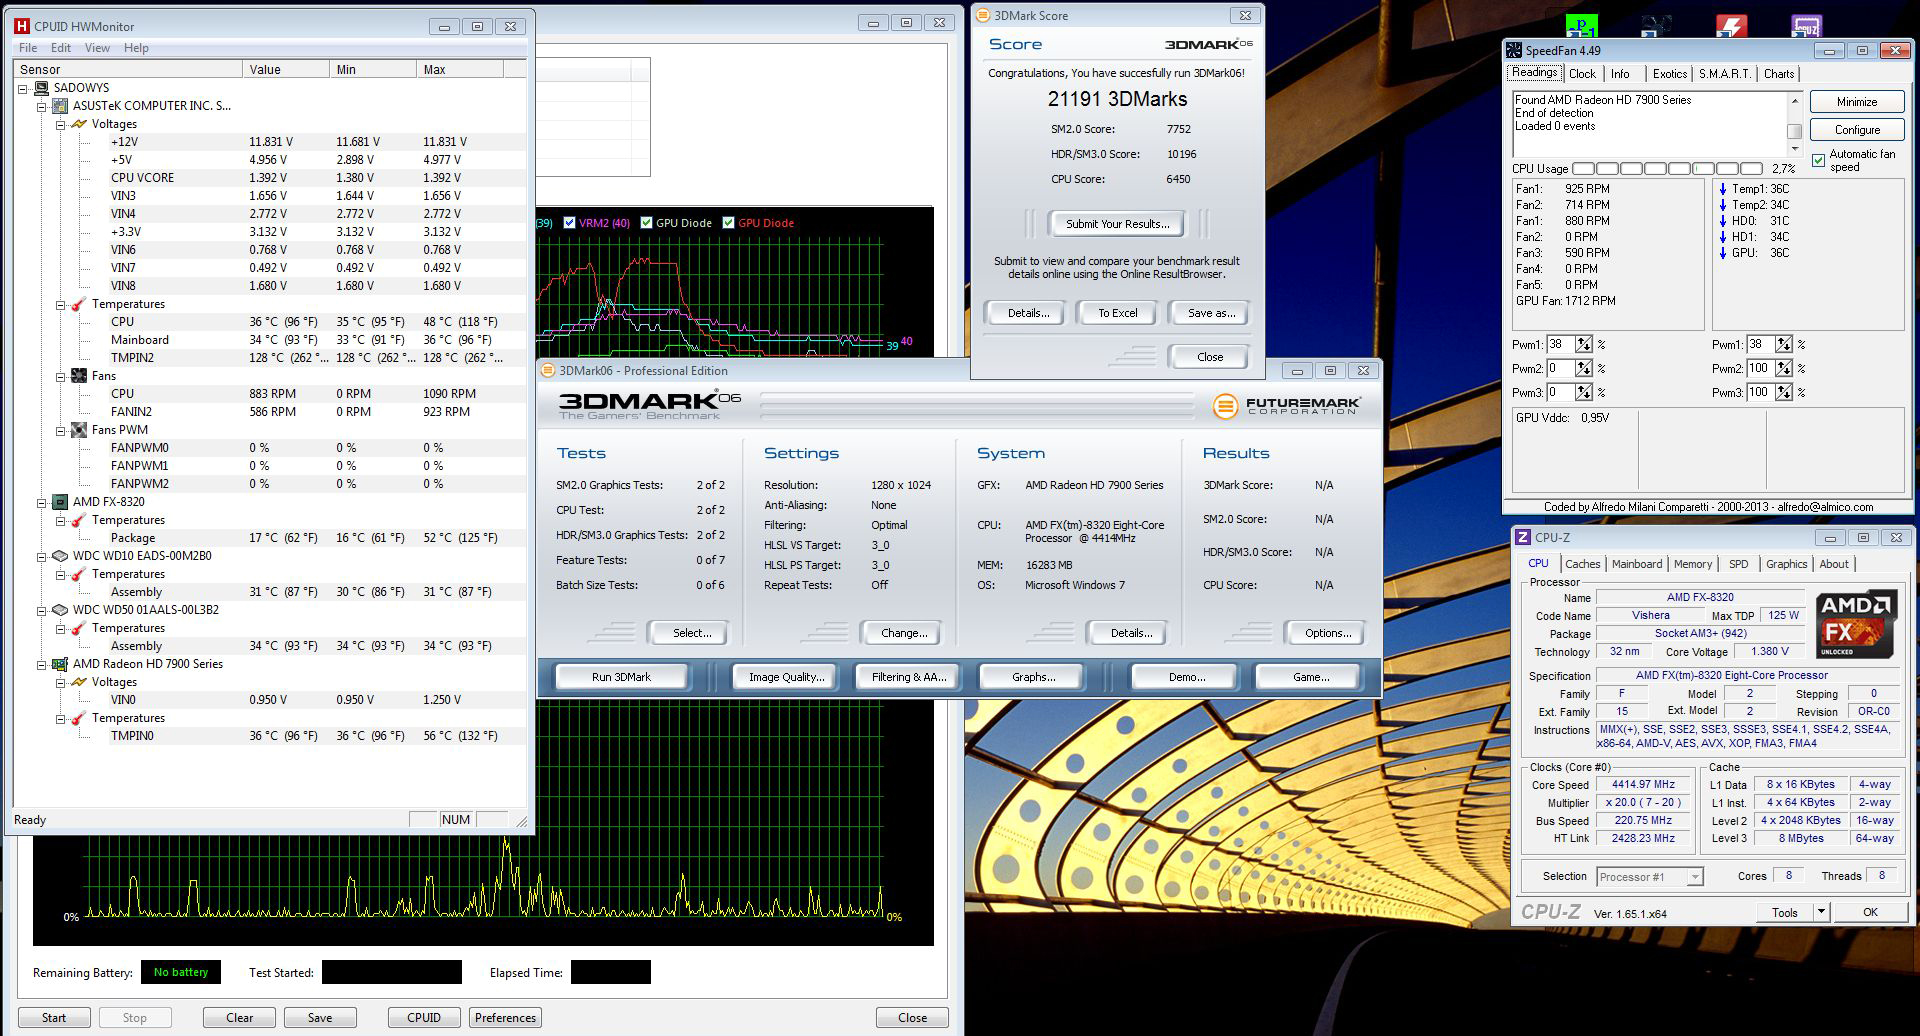Click the AMD Radeon HD 7900 graphics card icon

[60, 664]
